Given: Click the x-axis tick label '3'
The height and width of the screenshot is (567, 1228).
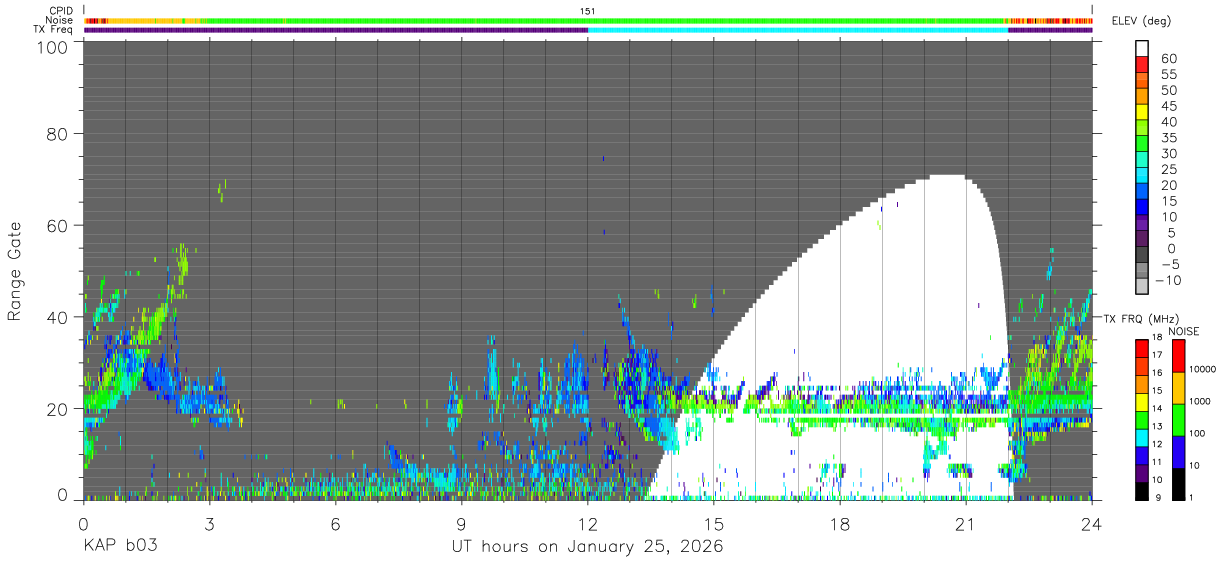Looking at the screenshot, I should 209,525.
